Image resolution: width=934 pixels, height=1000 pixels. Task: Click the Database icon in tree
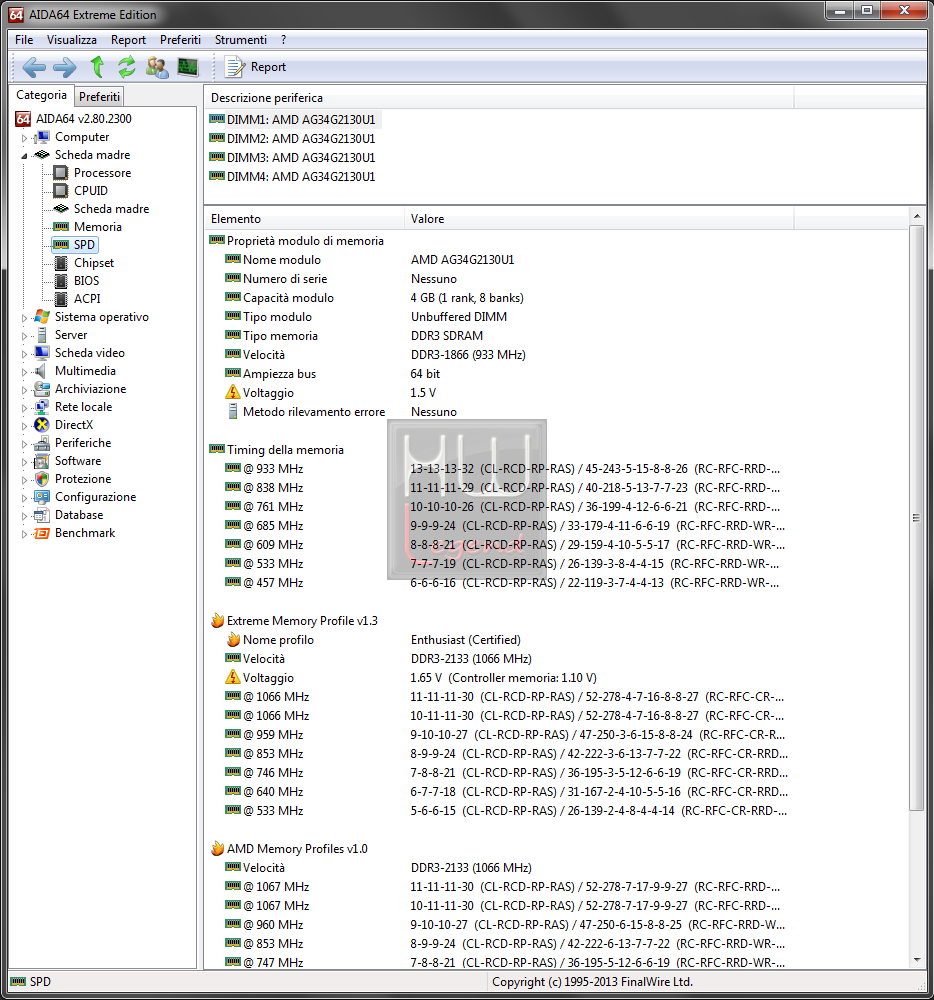coord(42,515)
